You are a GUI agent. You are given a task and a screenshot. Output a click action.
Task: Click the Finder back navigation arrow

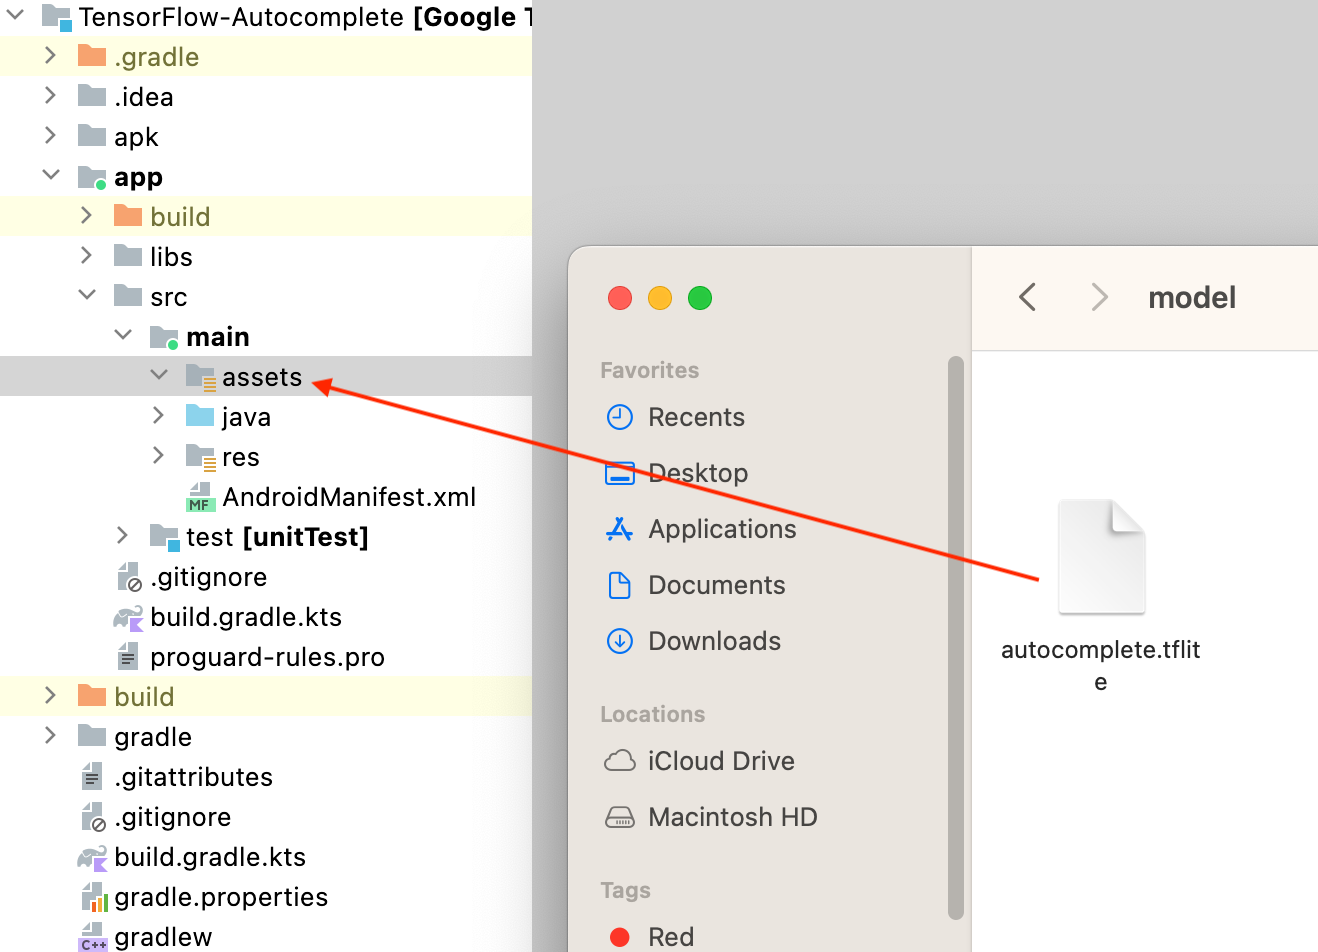[1029, 297]
